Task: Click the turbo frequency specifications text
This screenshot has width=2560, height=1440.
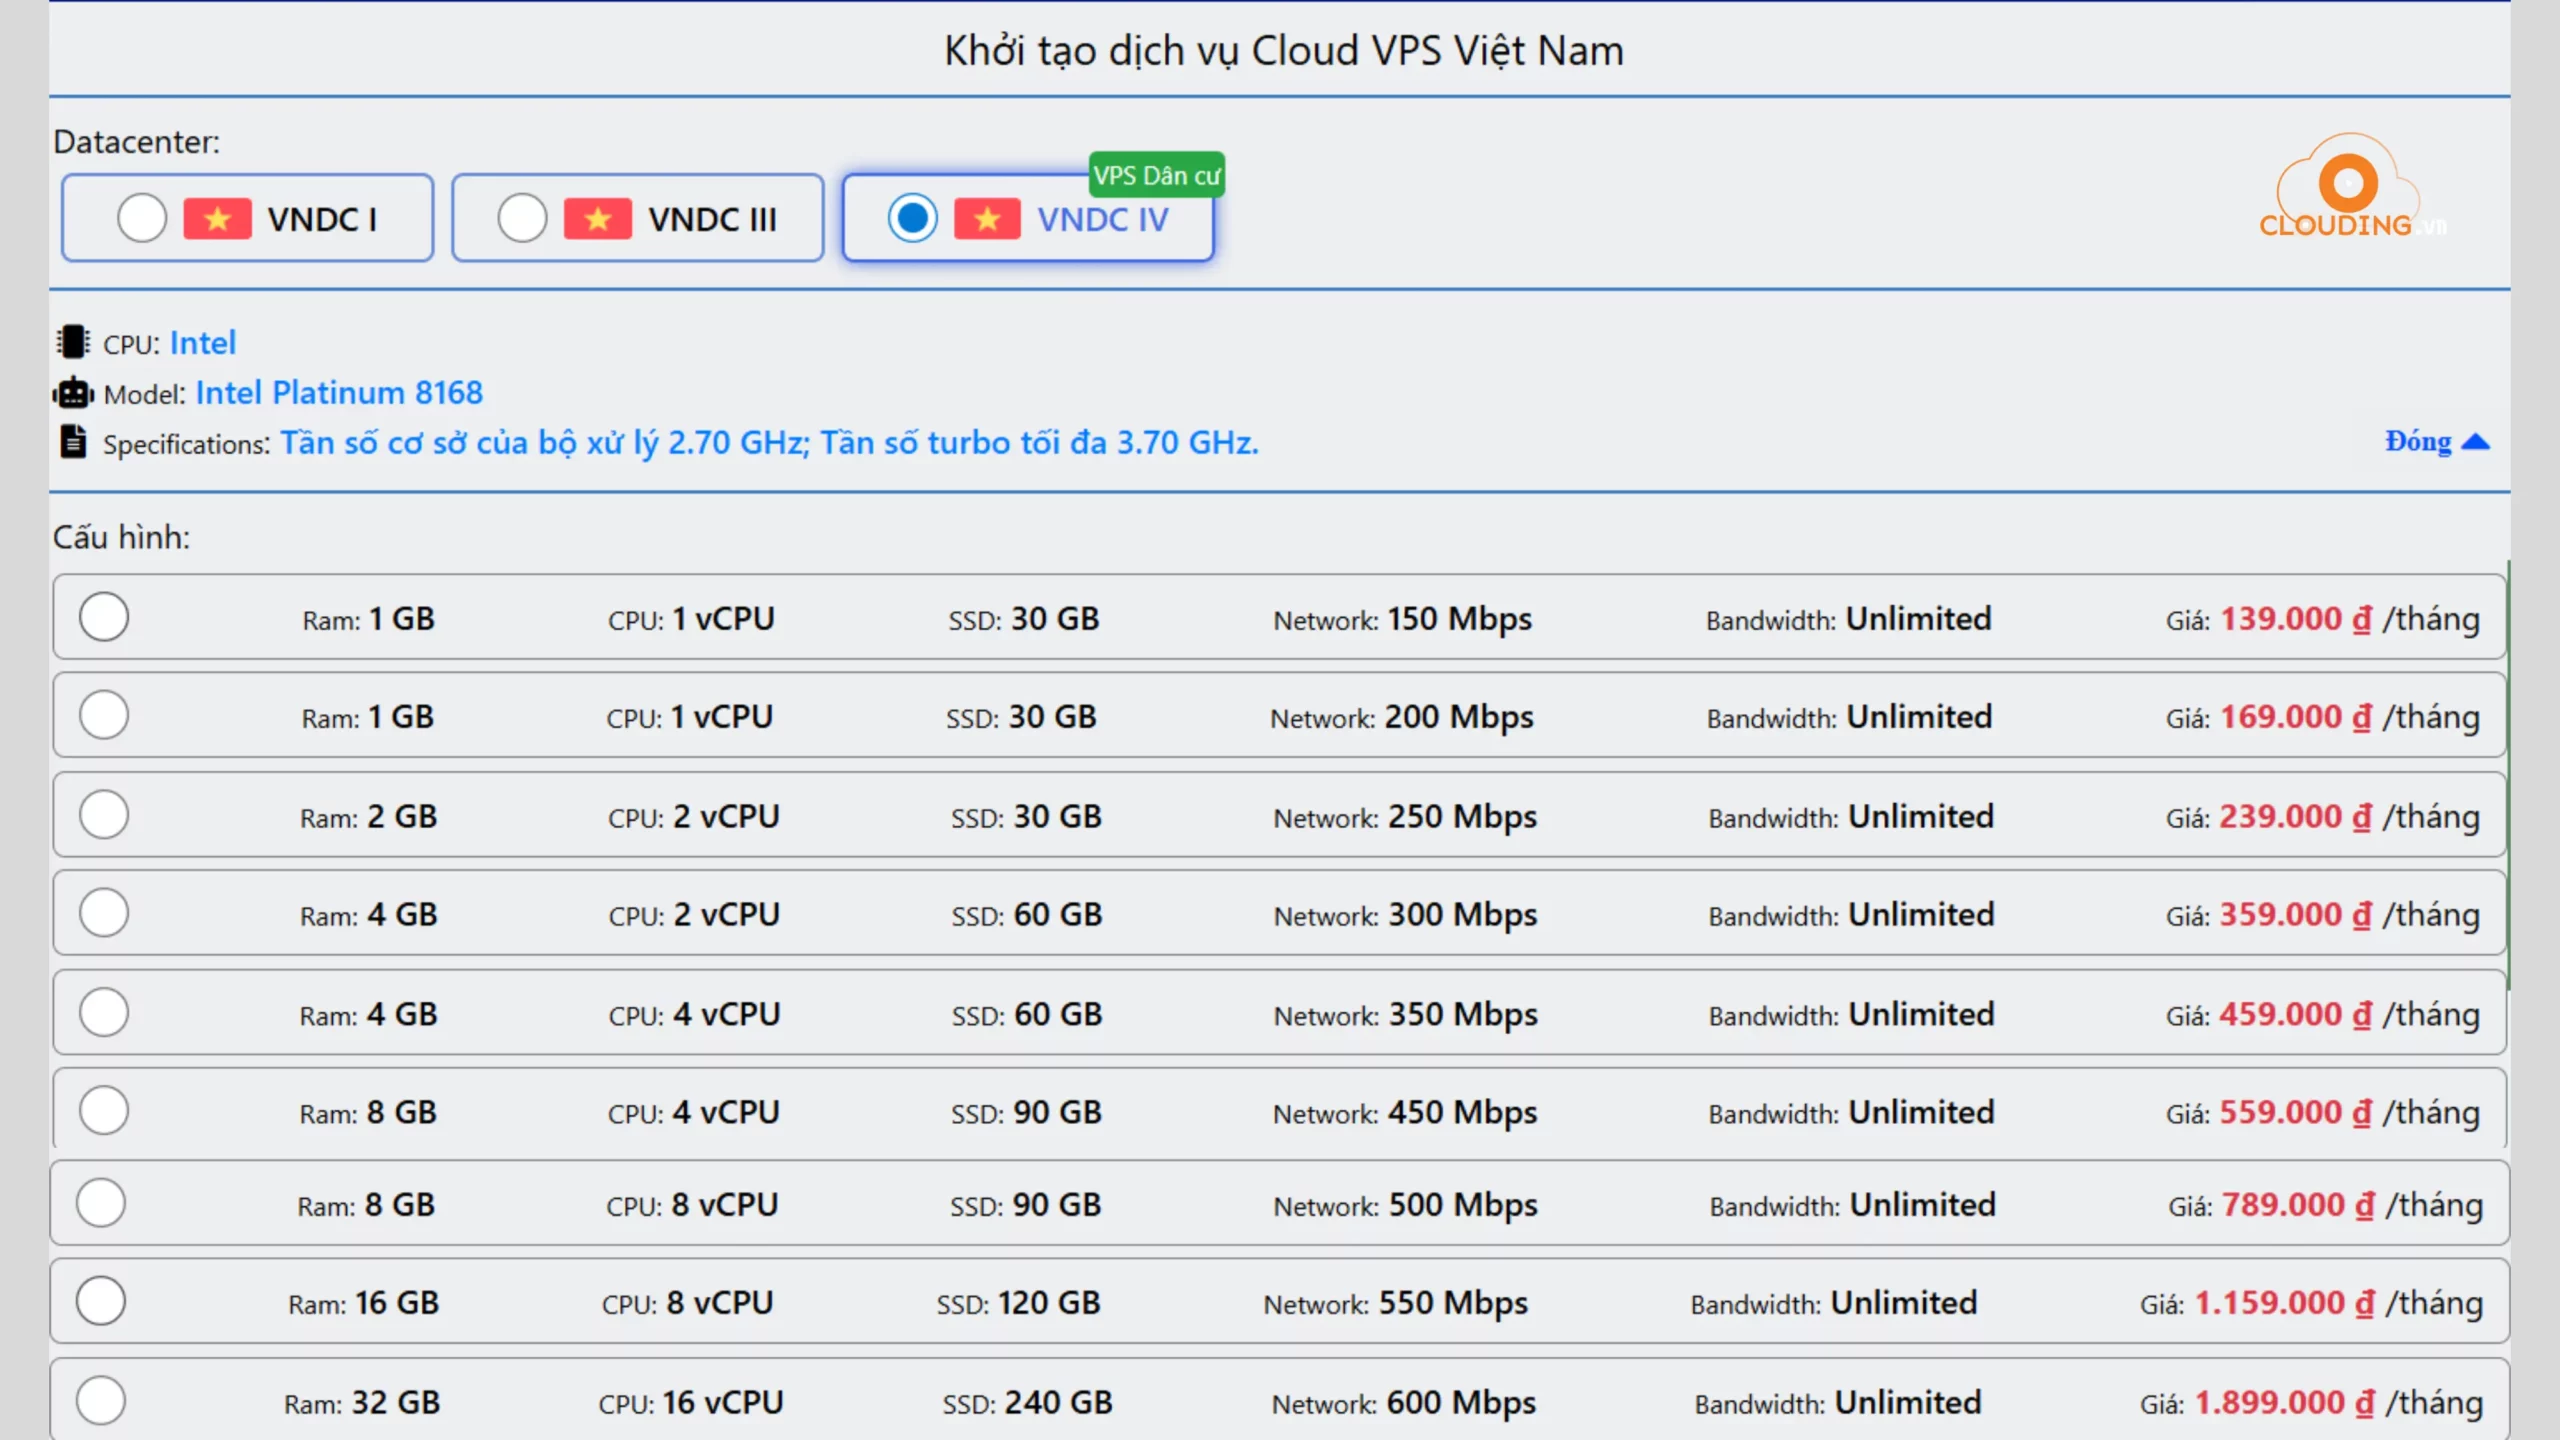Action: coord(770,442)
